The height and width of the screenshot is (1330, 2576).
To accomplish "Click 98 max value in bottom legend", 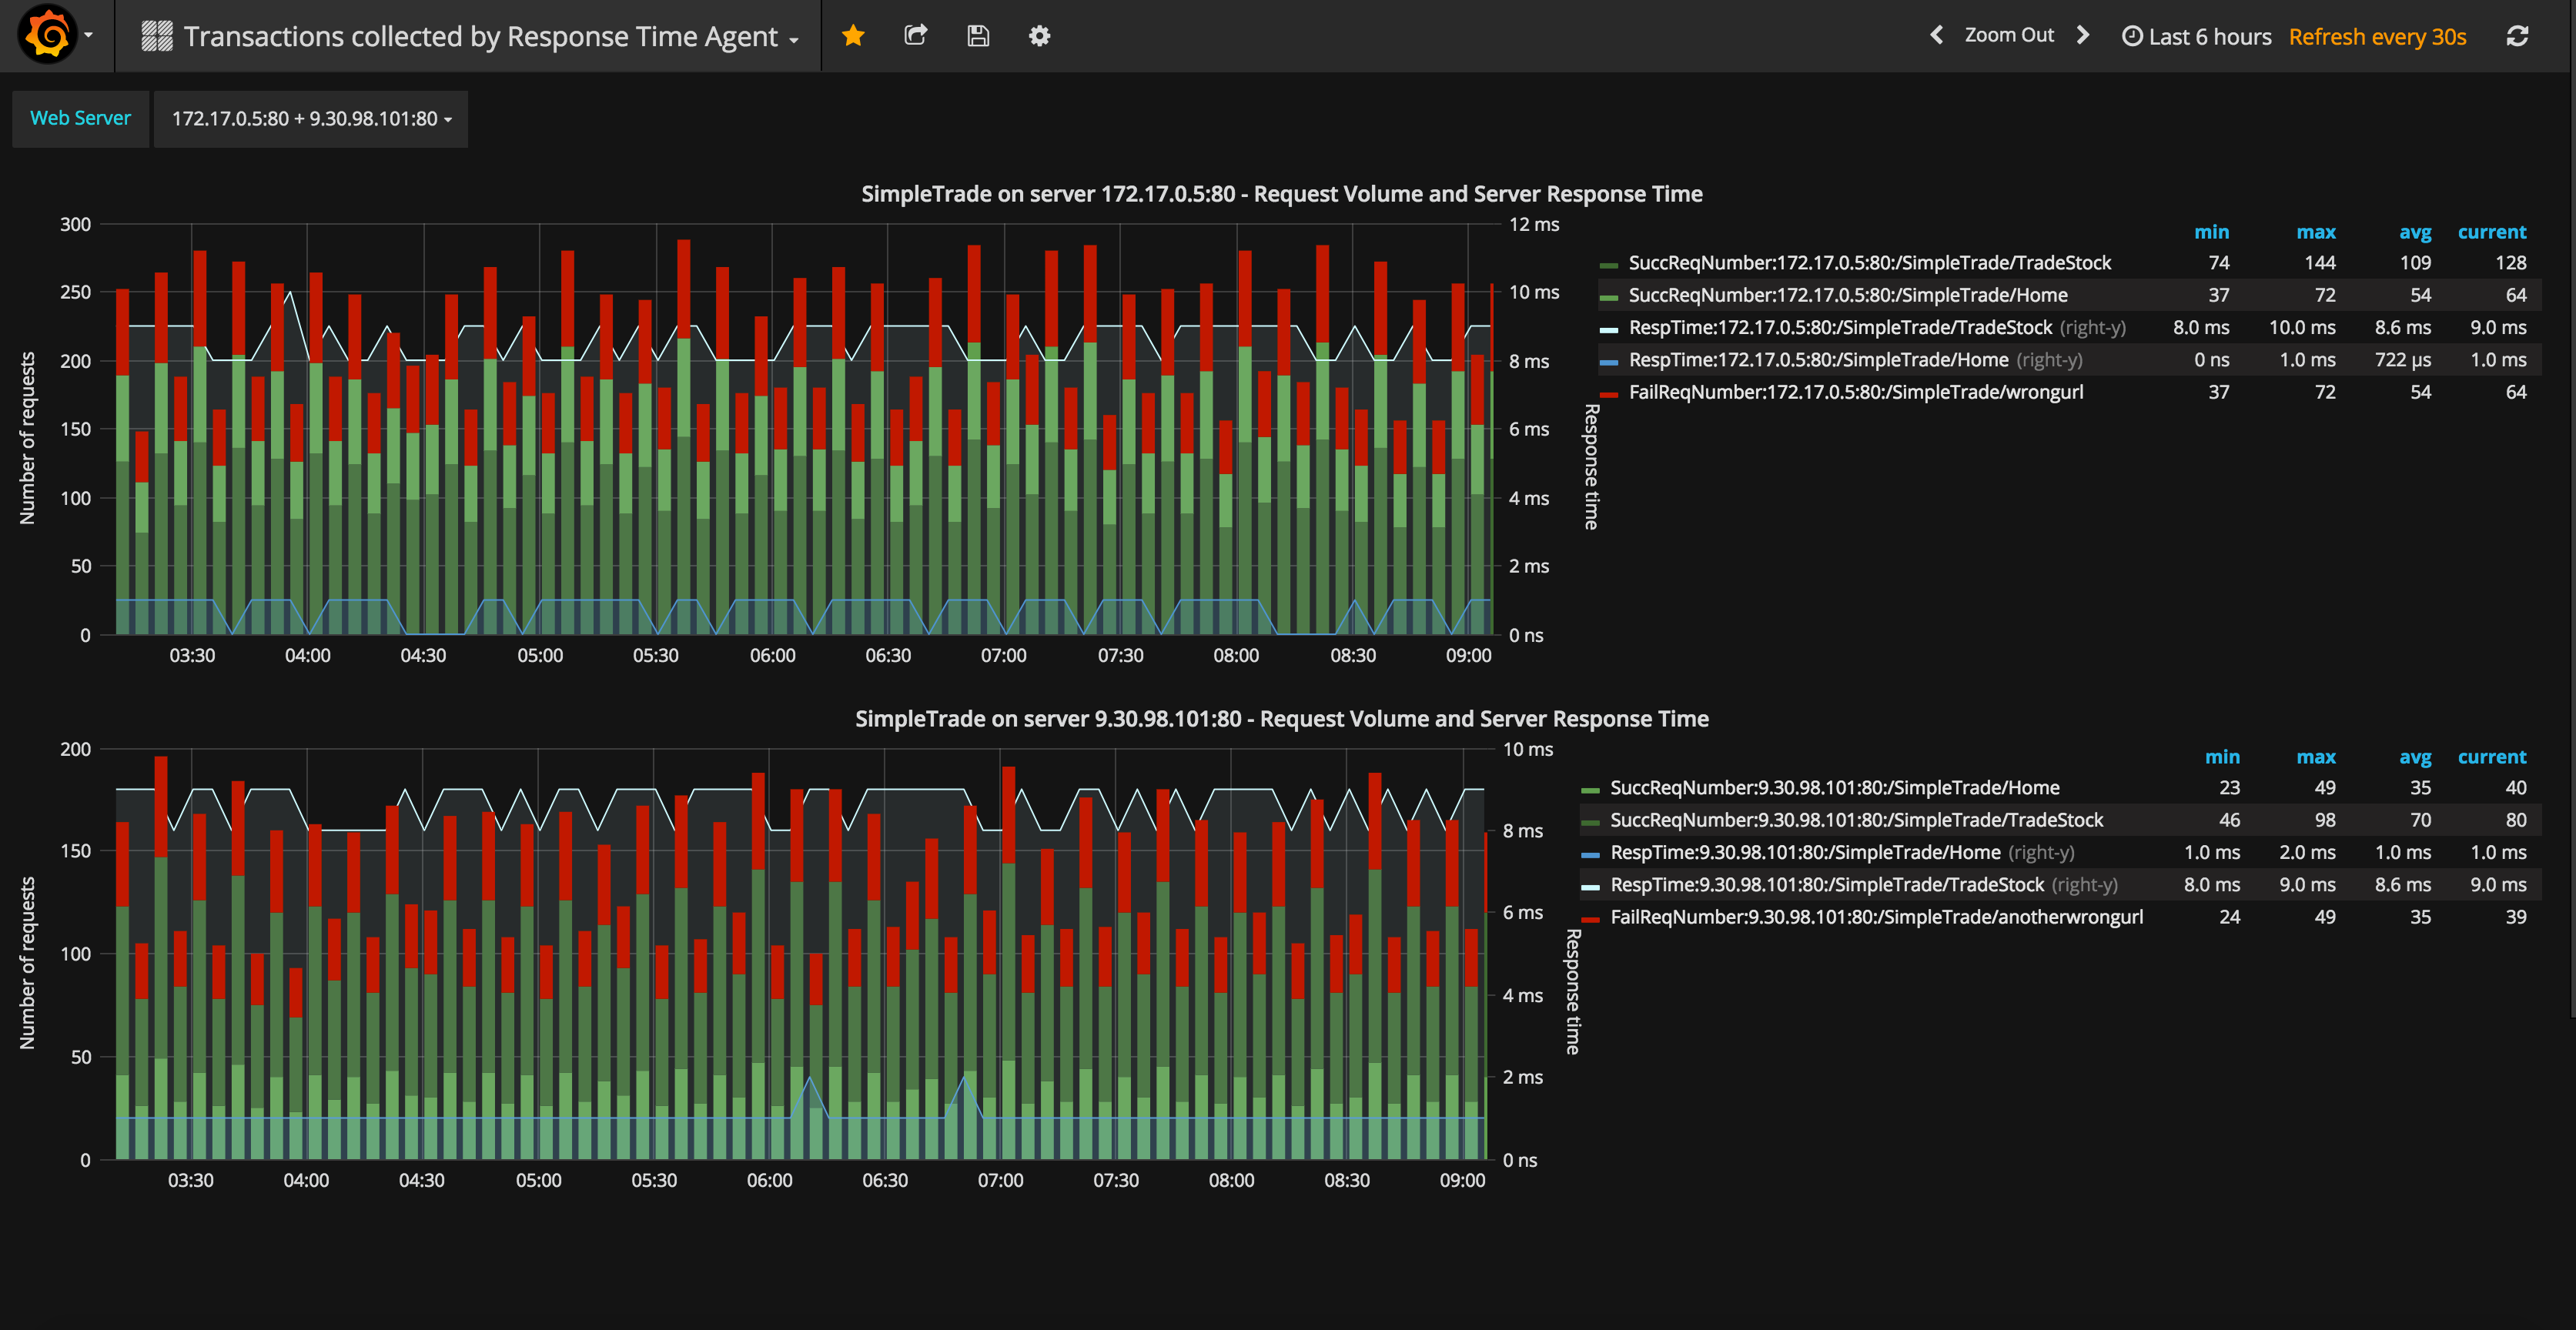I will [x=2324, y=820].
